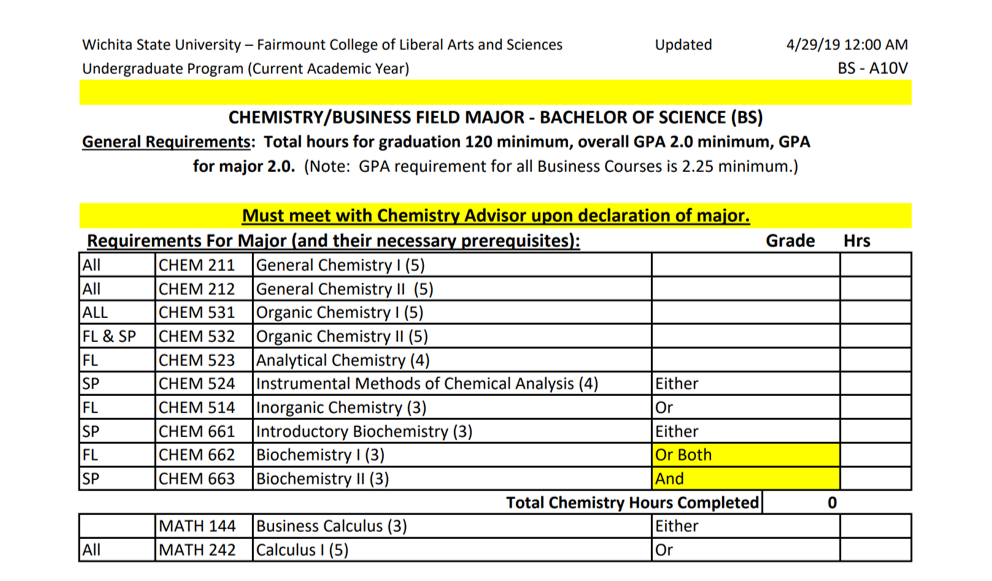Click General Chemistry II (5) title

(345, 289)
